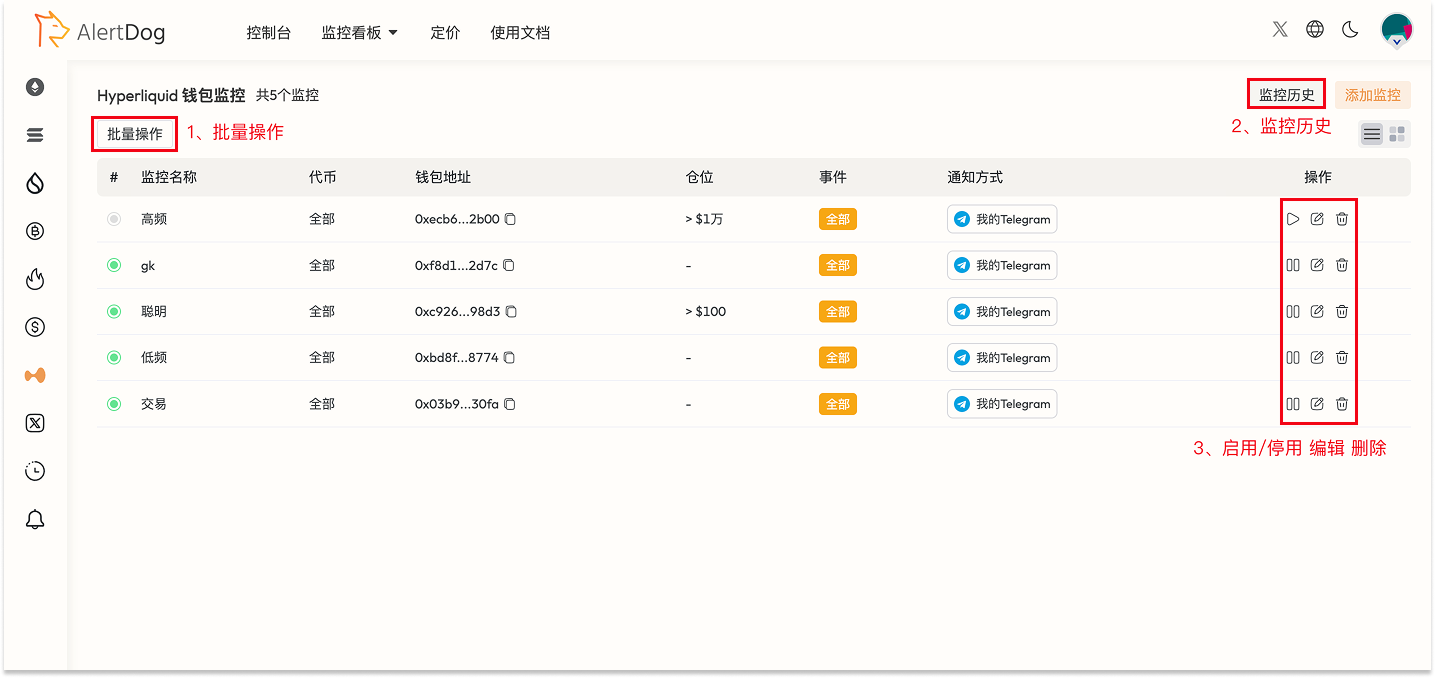Copy the 聪明 wallet address
This screenshot has height=678, width=1435.
(x=511, y=311)
